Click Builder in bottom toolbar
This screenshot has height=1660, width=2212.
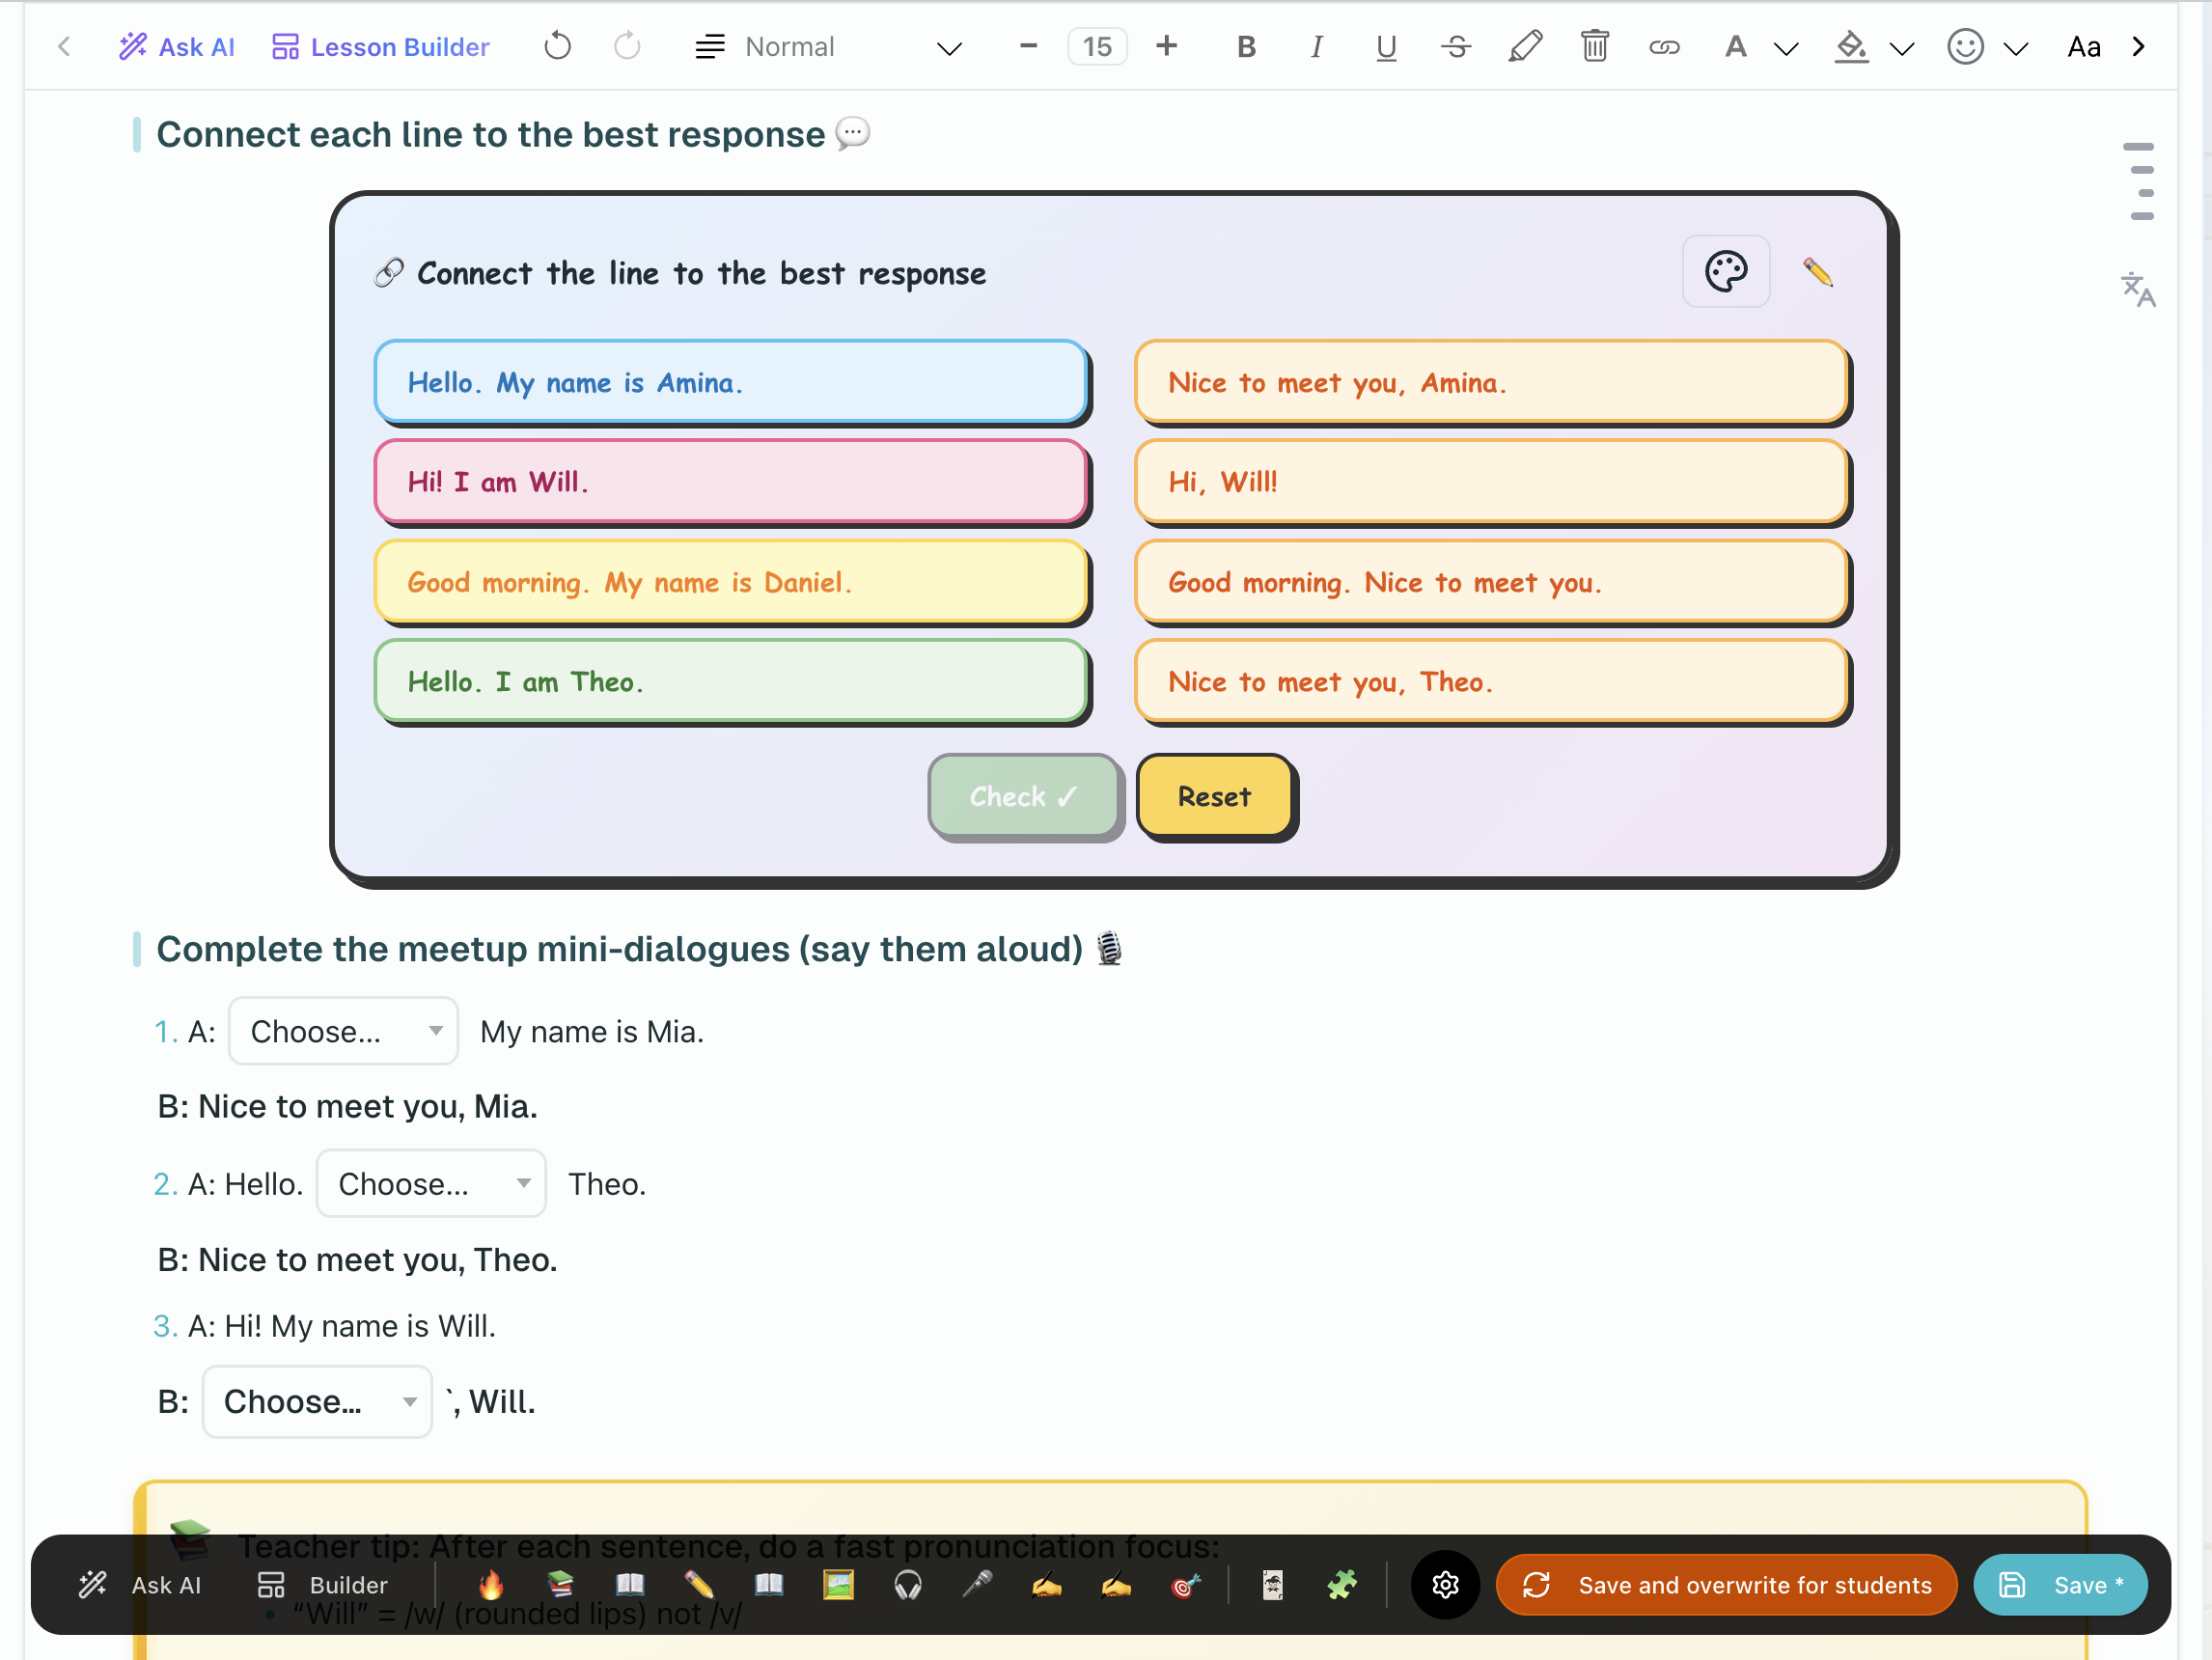(322, 1585)
